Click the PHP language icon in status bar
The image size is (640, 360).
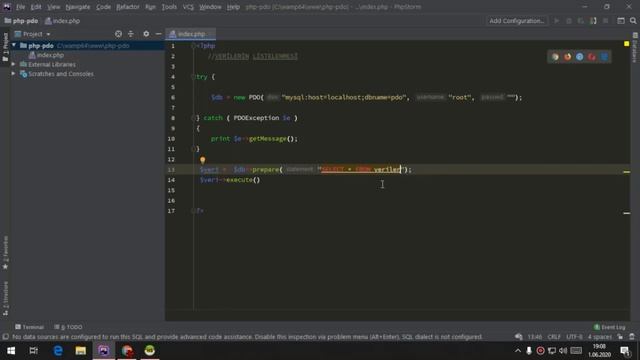tap(518, 337)
